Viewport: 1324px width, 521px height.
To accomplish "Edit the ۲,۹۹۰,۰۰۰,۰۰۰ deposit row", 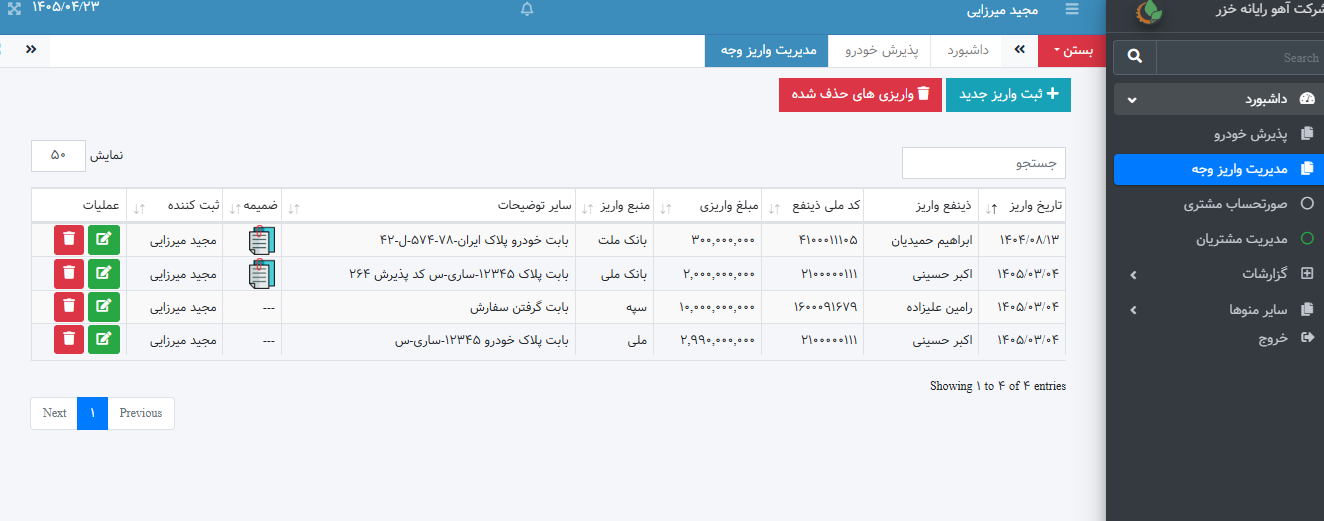I will point(104,340).
